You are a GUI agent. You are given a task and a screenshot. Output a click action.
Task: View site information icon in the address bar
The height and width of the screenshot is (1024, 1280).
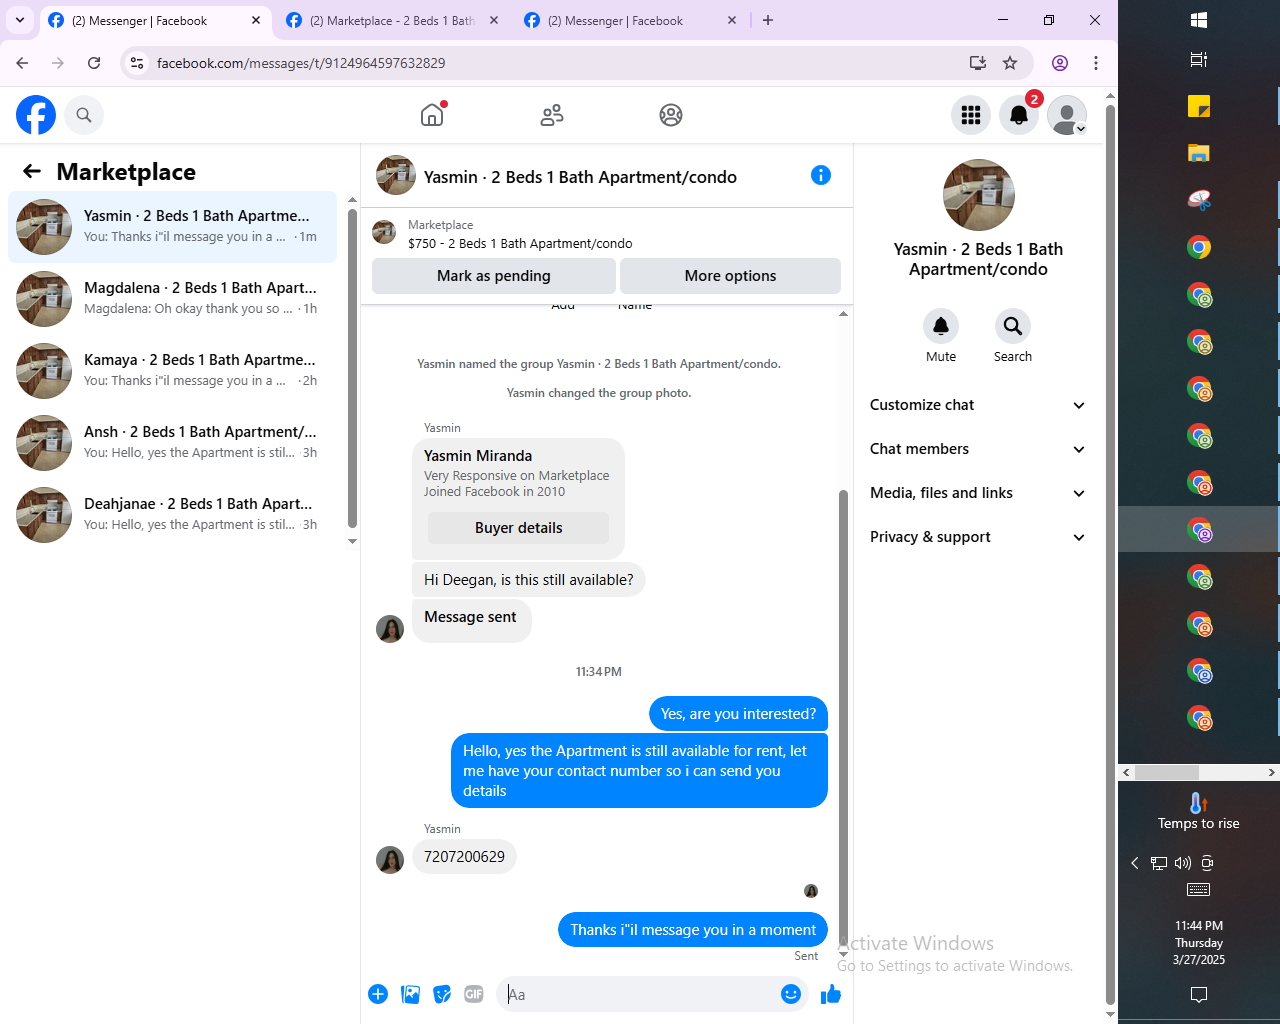pyautogui.click(x=137, y=63)
